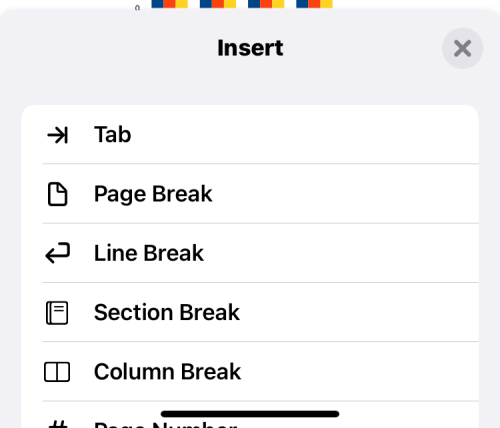500x428 pixels.
Task: Tap the Page Break document icon
Action: [57, 194]
